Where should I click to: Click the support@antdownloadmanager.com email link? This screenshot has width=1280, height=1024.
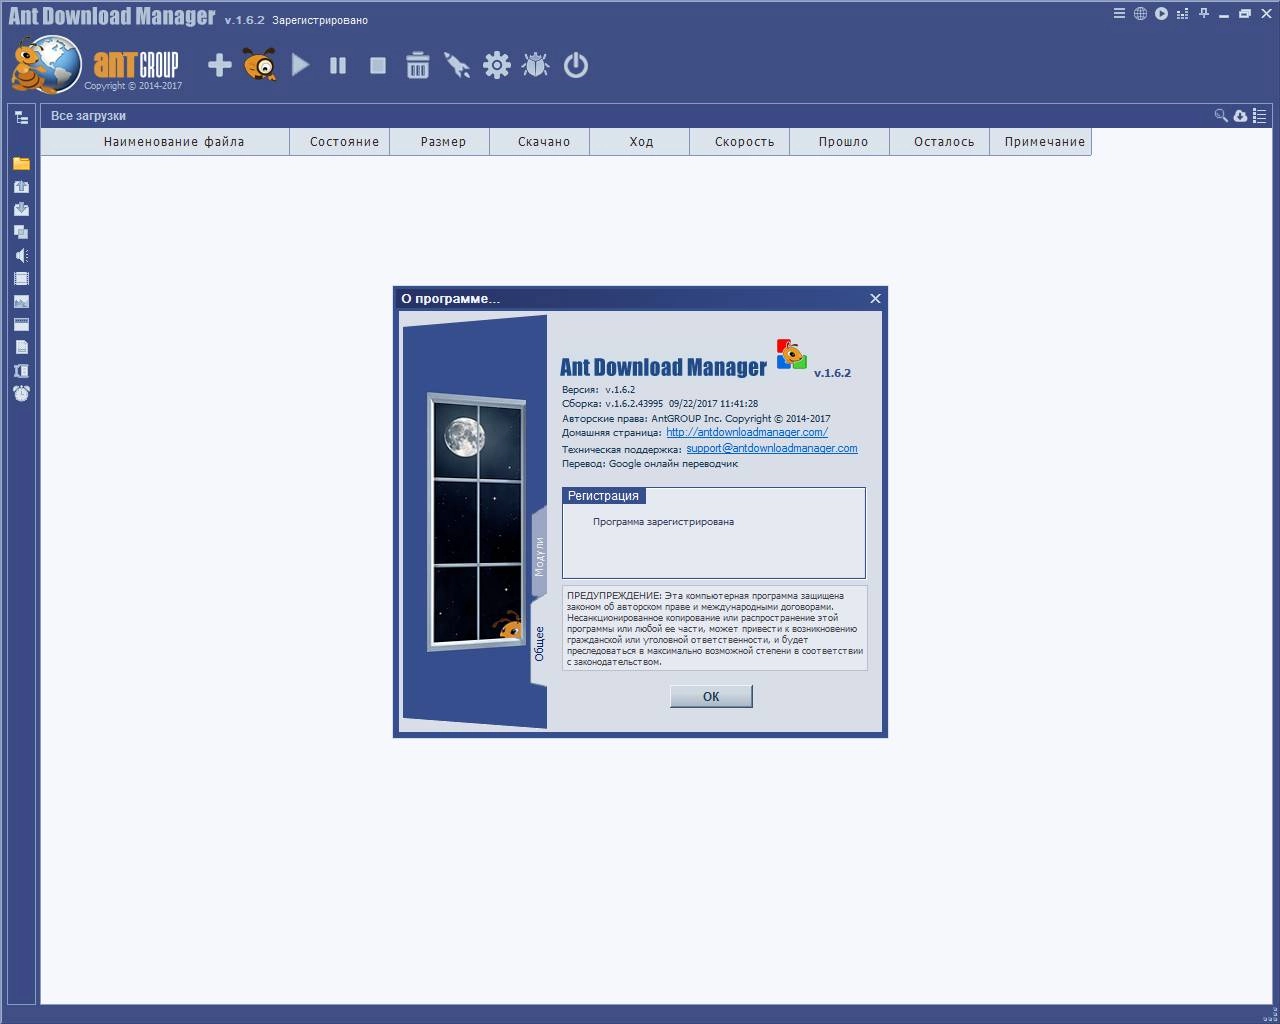[x=772, y=448]
